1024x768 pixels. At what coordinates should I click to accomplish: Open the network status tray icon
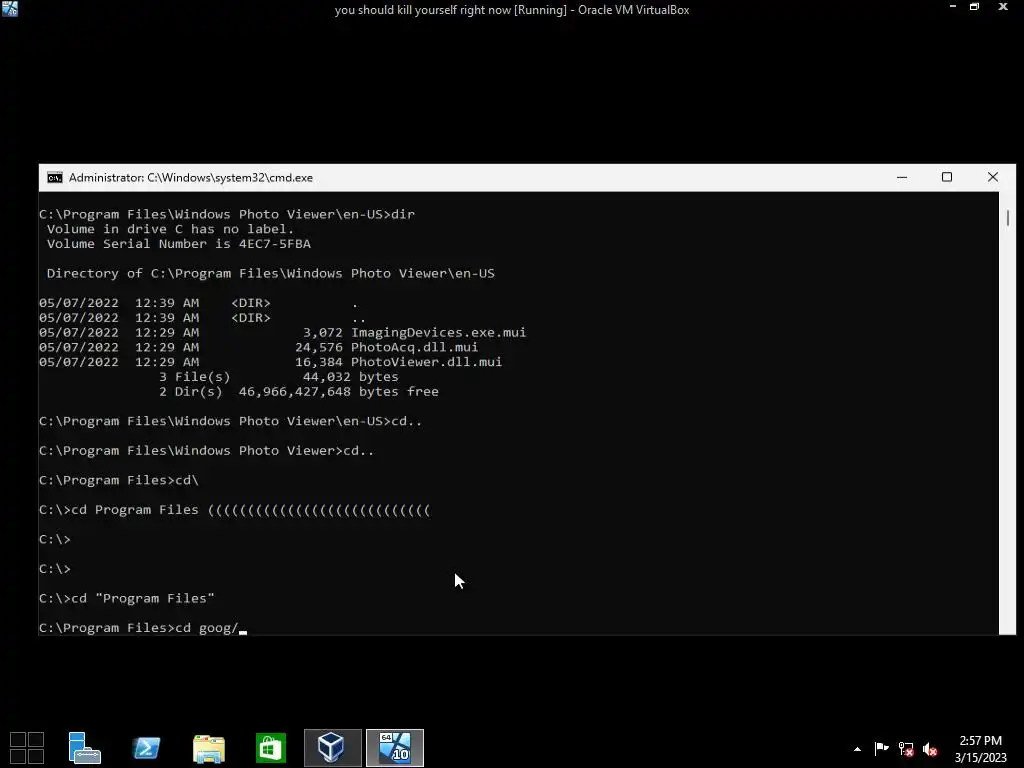click(x=906, y=749)
